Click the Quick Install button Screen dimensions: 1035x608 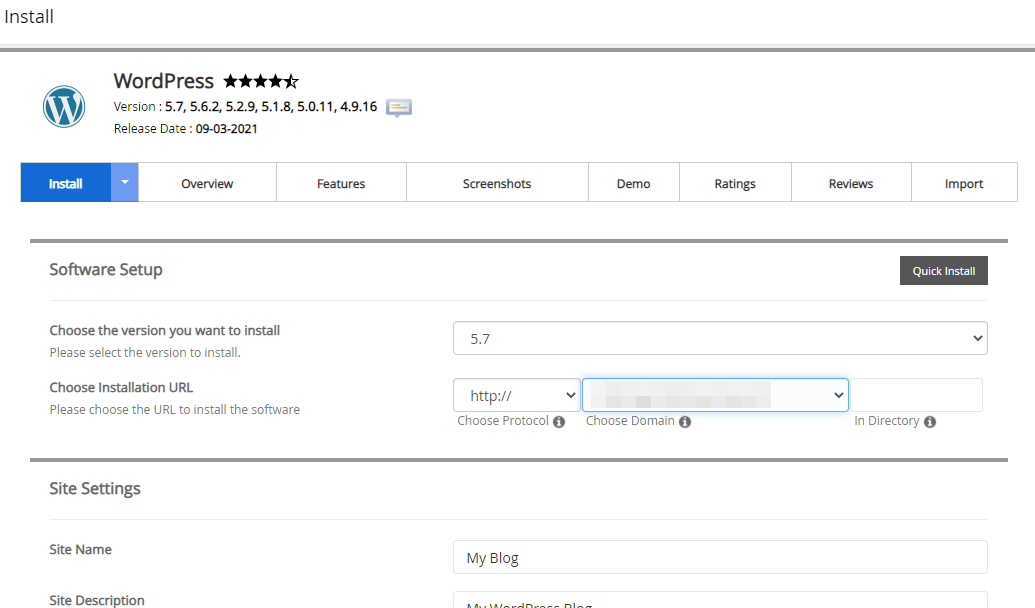(x=944, y=271)
